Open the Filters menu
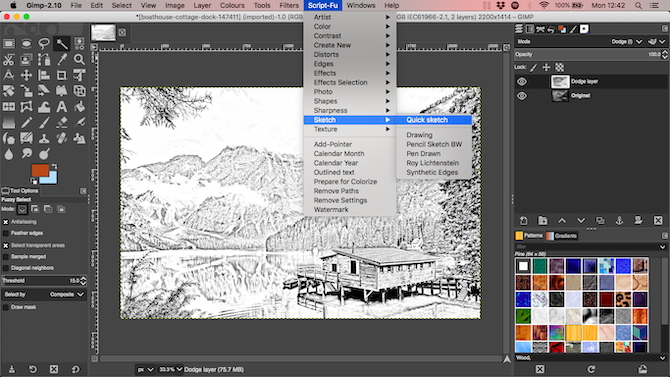This screenshot has height=377, width=670. point(289,6)
